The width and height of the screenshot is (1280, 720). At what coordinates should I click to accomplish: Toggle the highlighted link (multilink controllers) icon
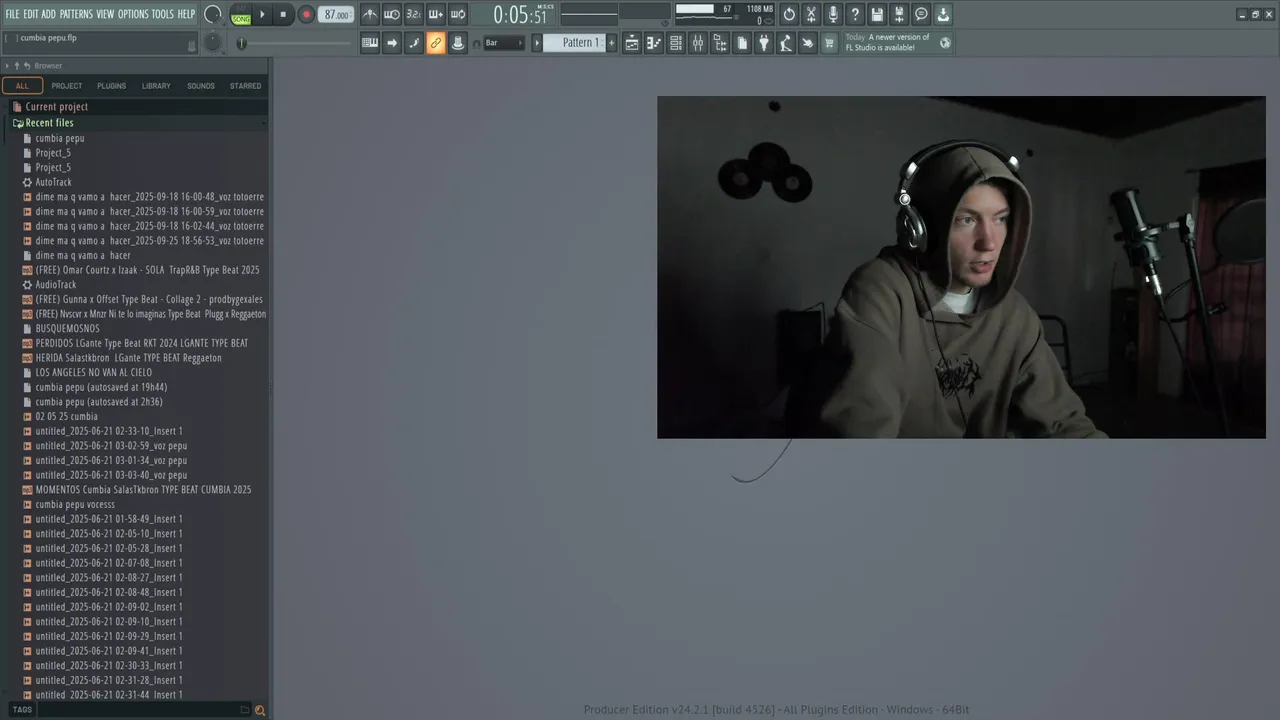click(x=436, y=43)
